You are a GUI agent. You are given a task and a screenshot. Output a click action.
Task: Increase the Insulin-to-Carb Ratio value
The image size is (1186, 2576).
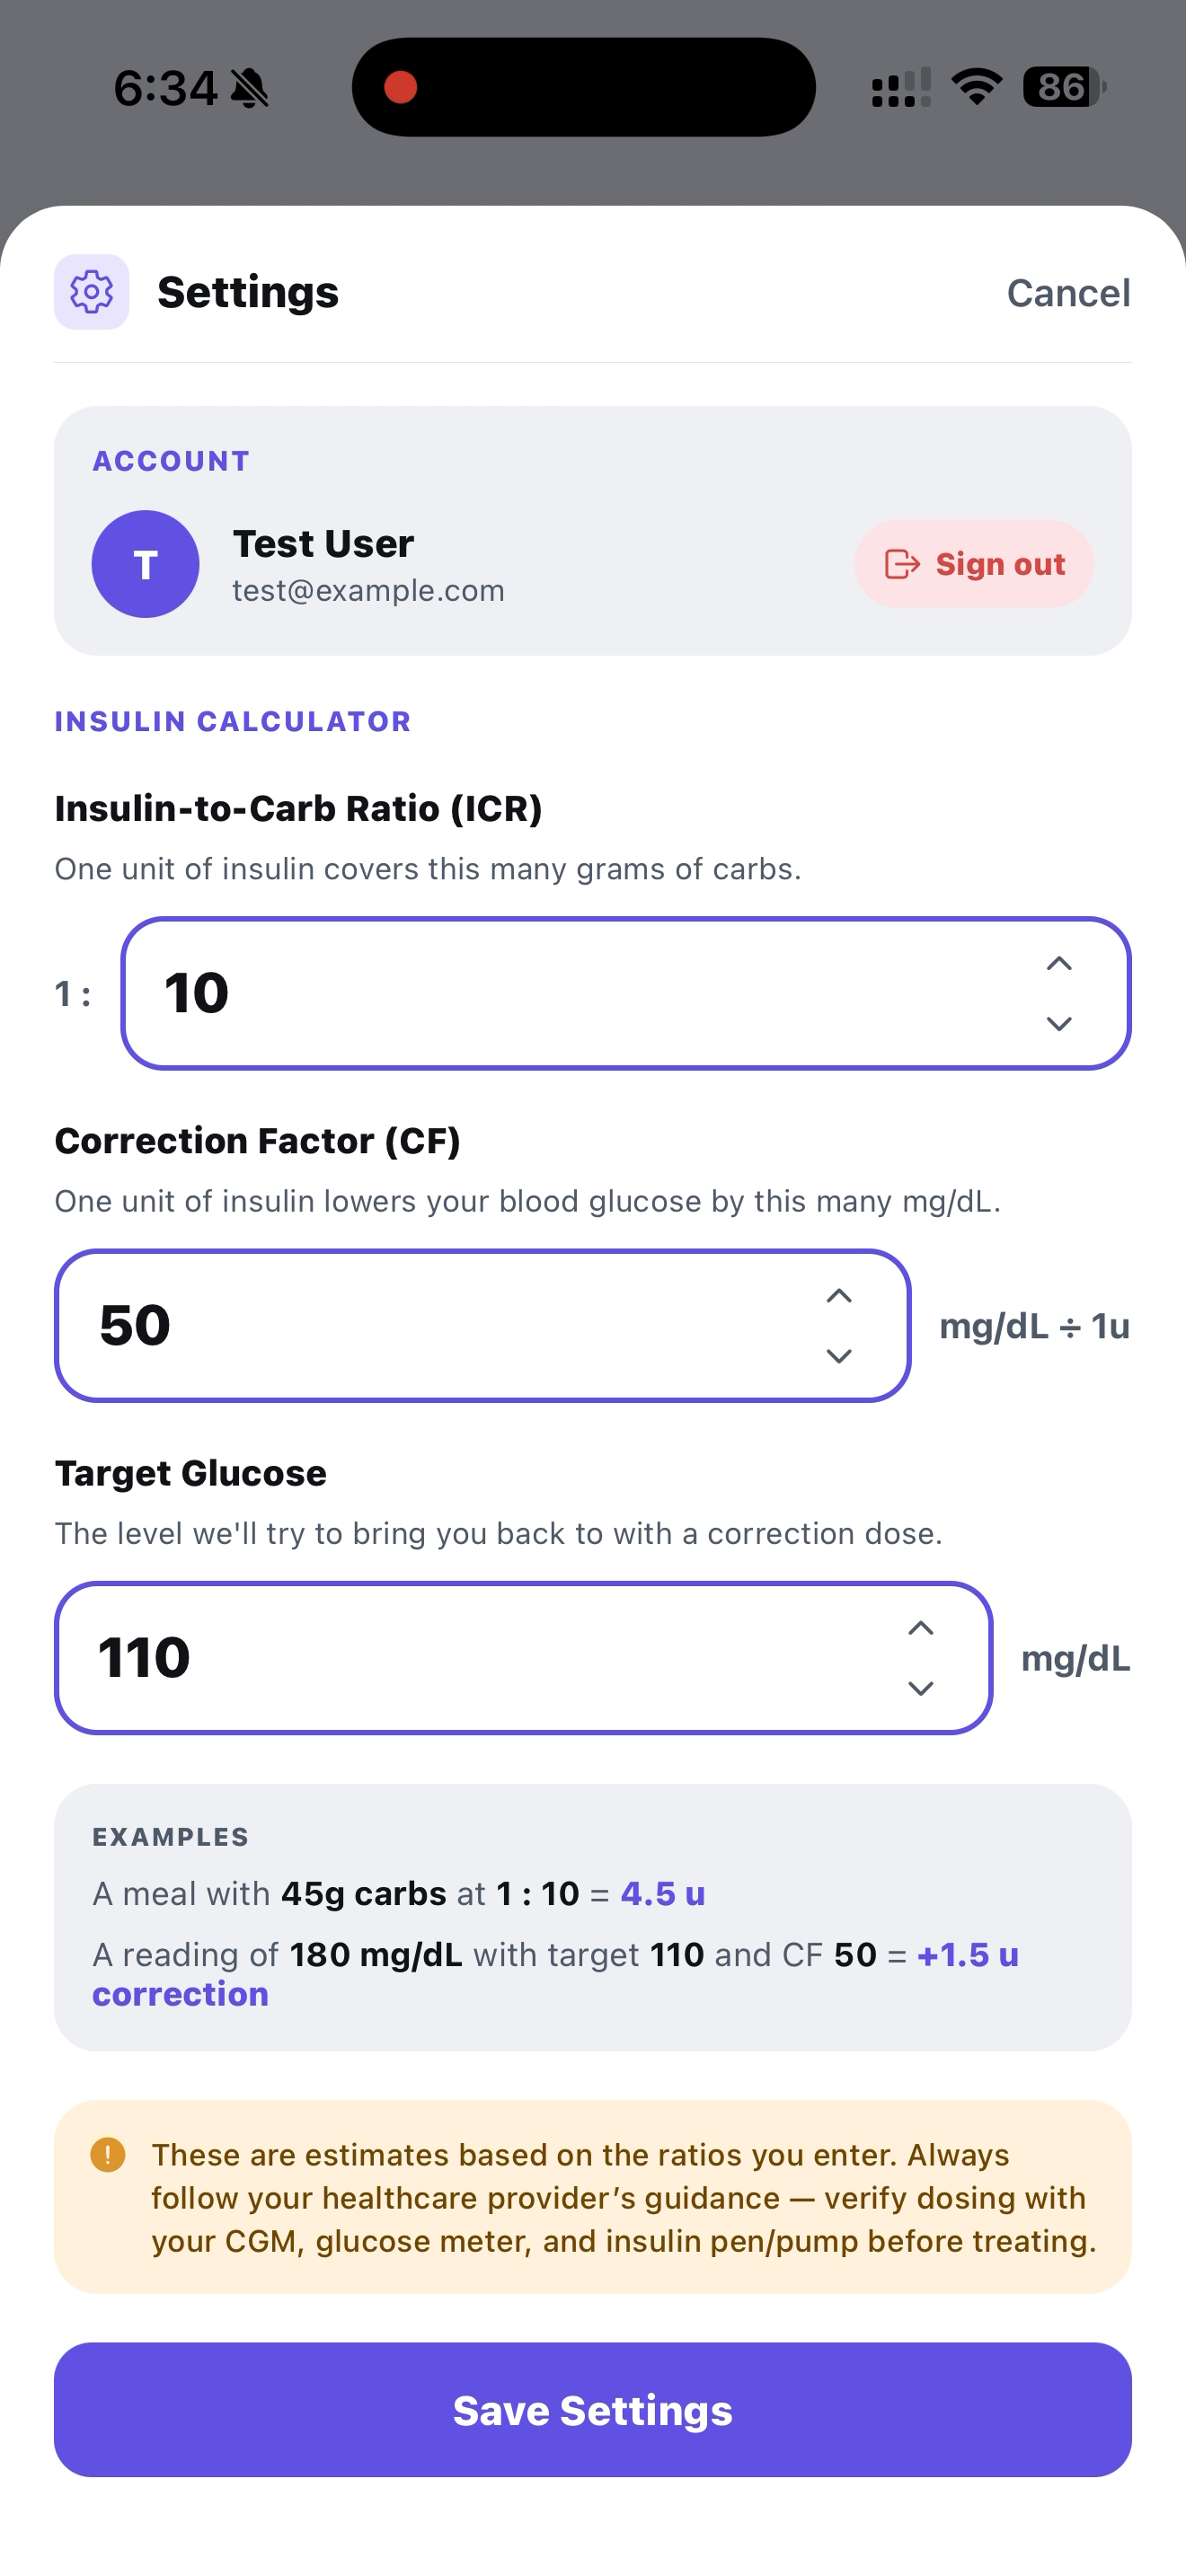coord(1059,964)
